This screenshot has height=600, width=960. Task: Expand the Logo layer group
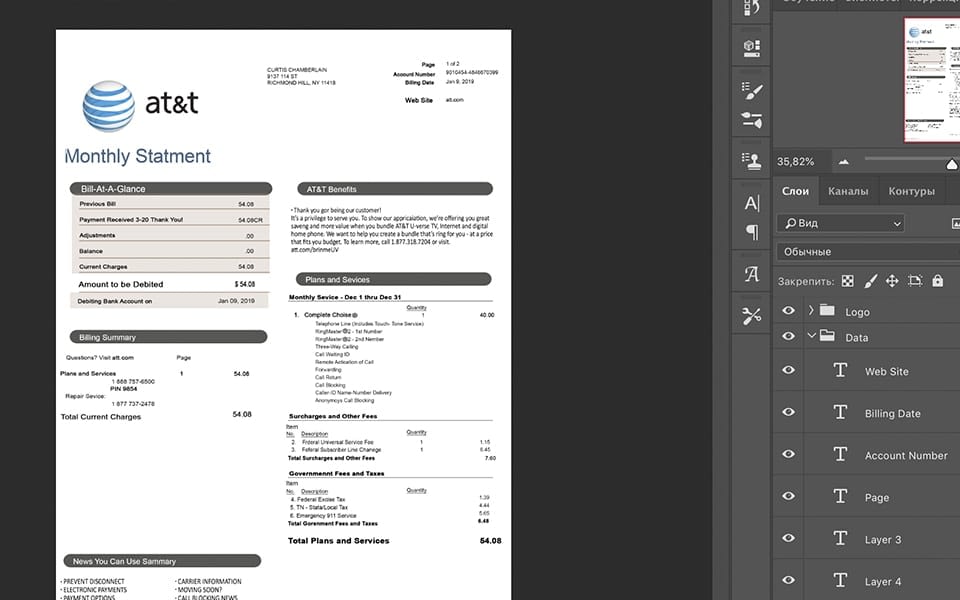811,310
